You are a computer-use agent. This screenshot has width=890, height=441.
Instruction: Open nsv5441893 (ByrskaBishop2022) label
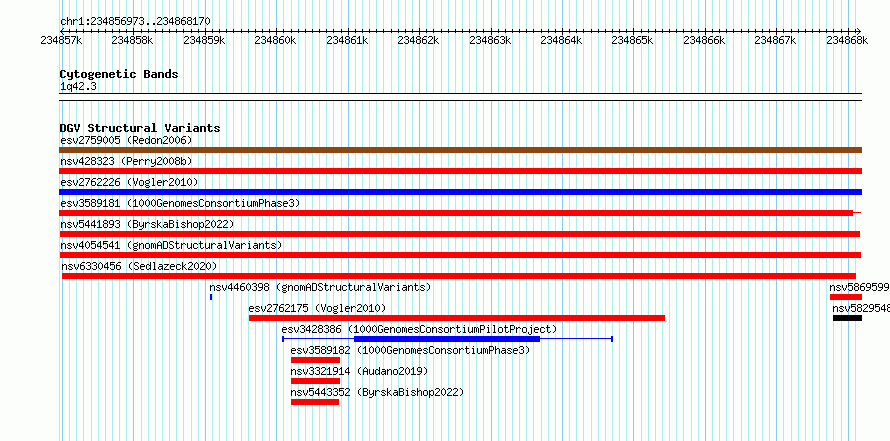click(147, 224)
